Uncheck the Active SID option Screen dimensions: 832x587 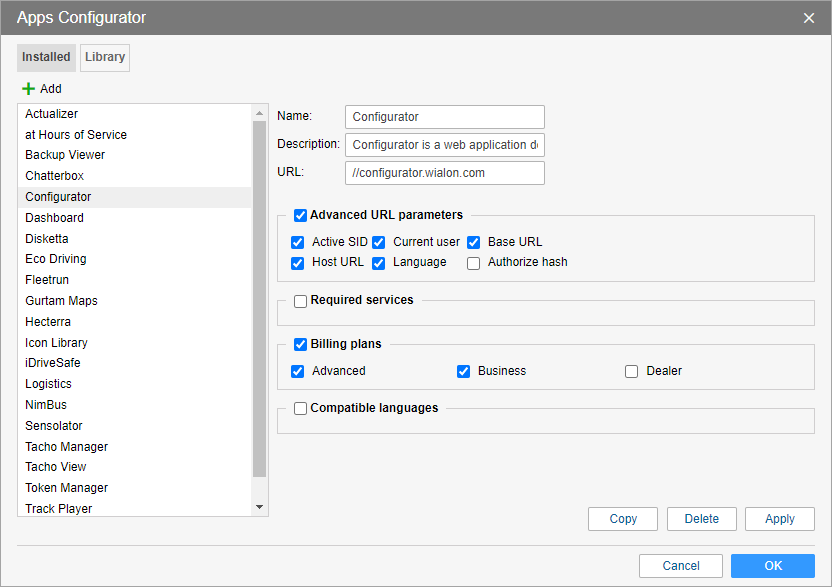[x=298, y=243]
